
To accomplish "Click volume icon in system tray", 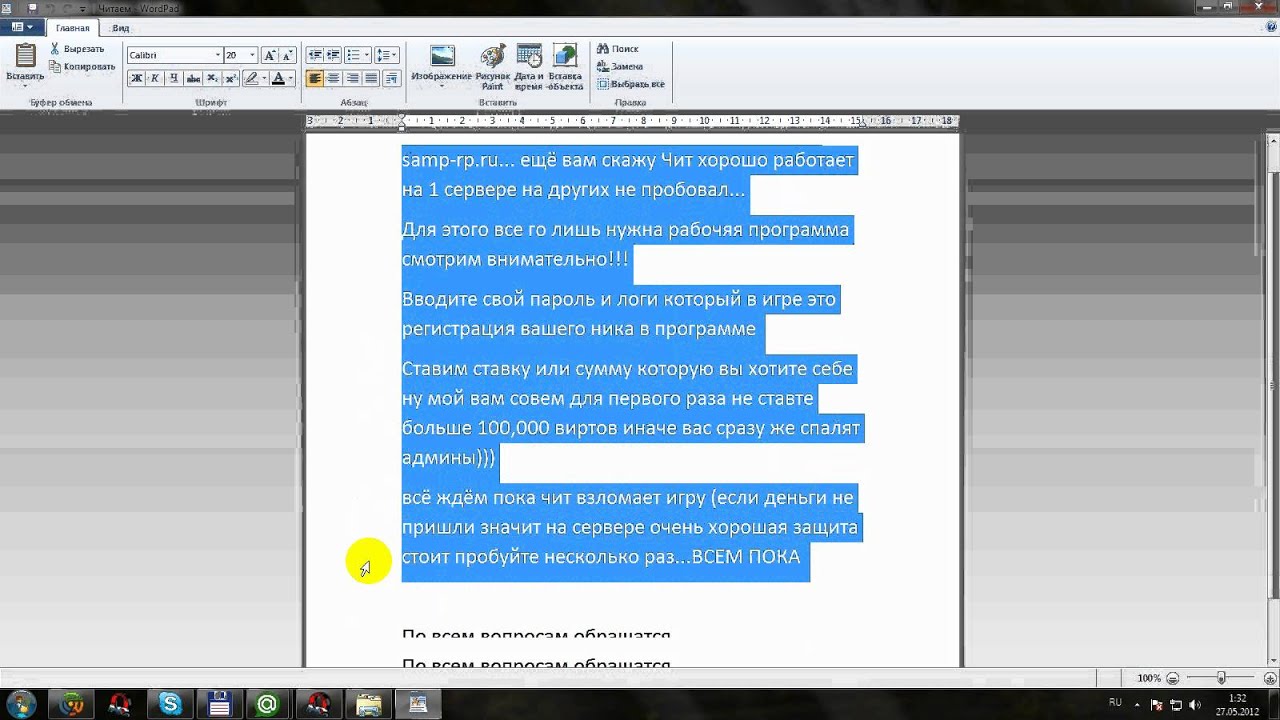I will pyautogui.click(x=1193, y=705).
